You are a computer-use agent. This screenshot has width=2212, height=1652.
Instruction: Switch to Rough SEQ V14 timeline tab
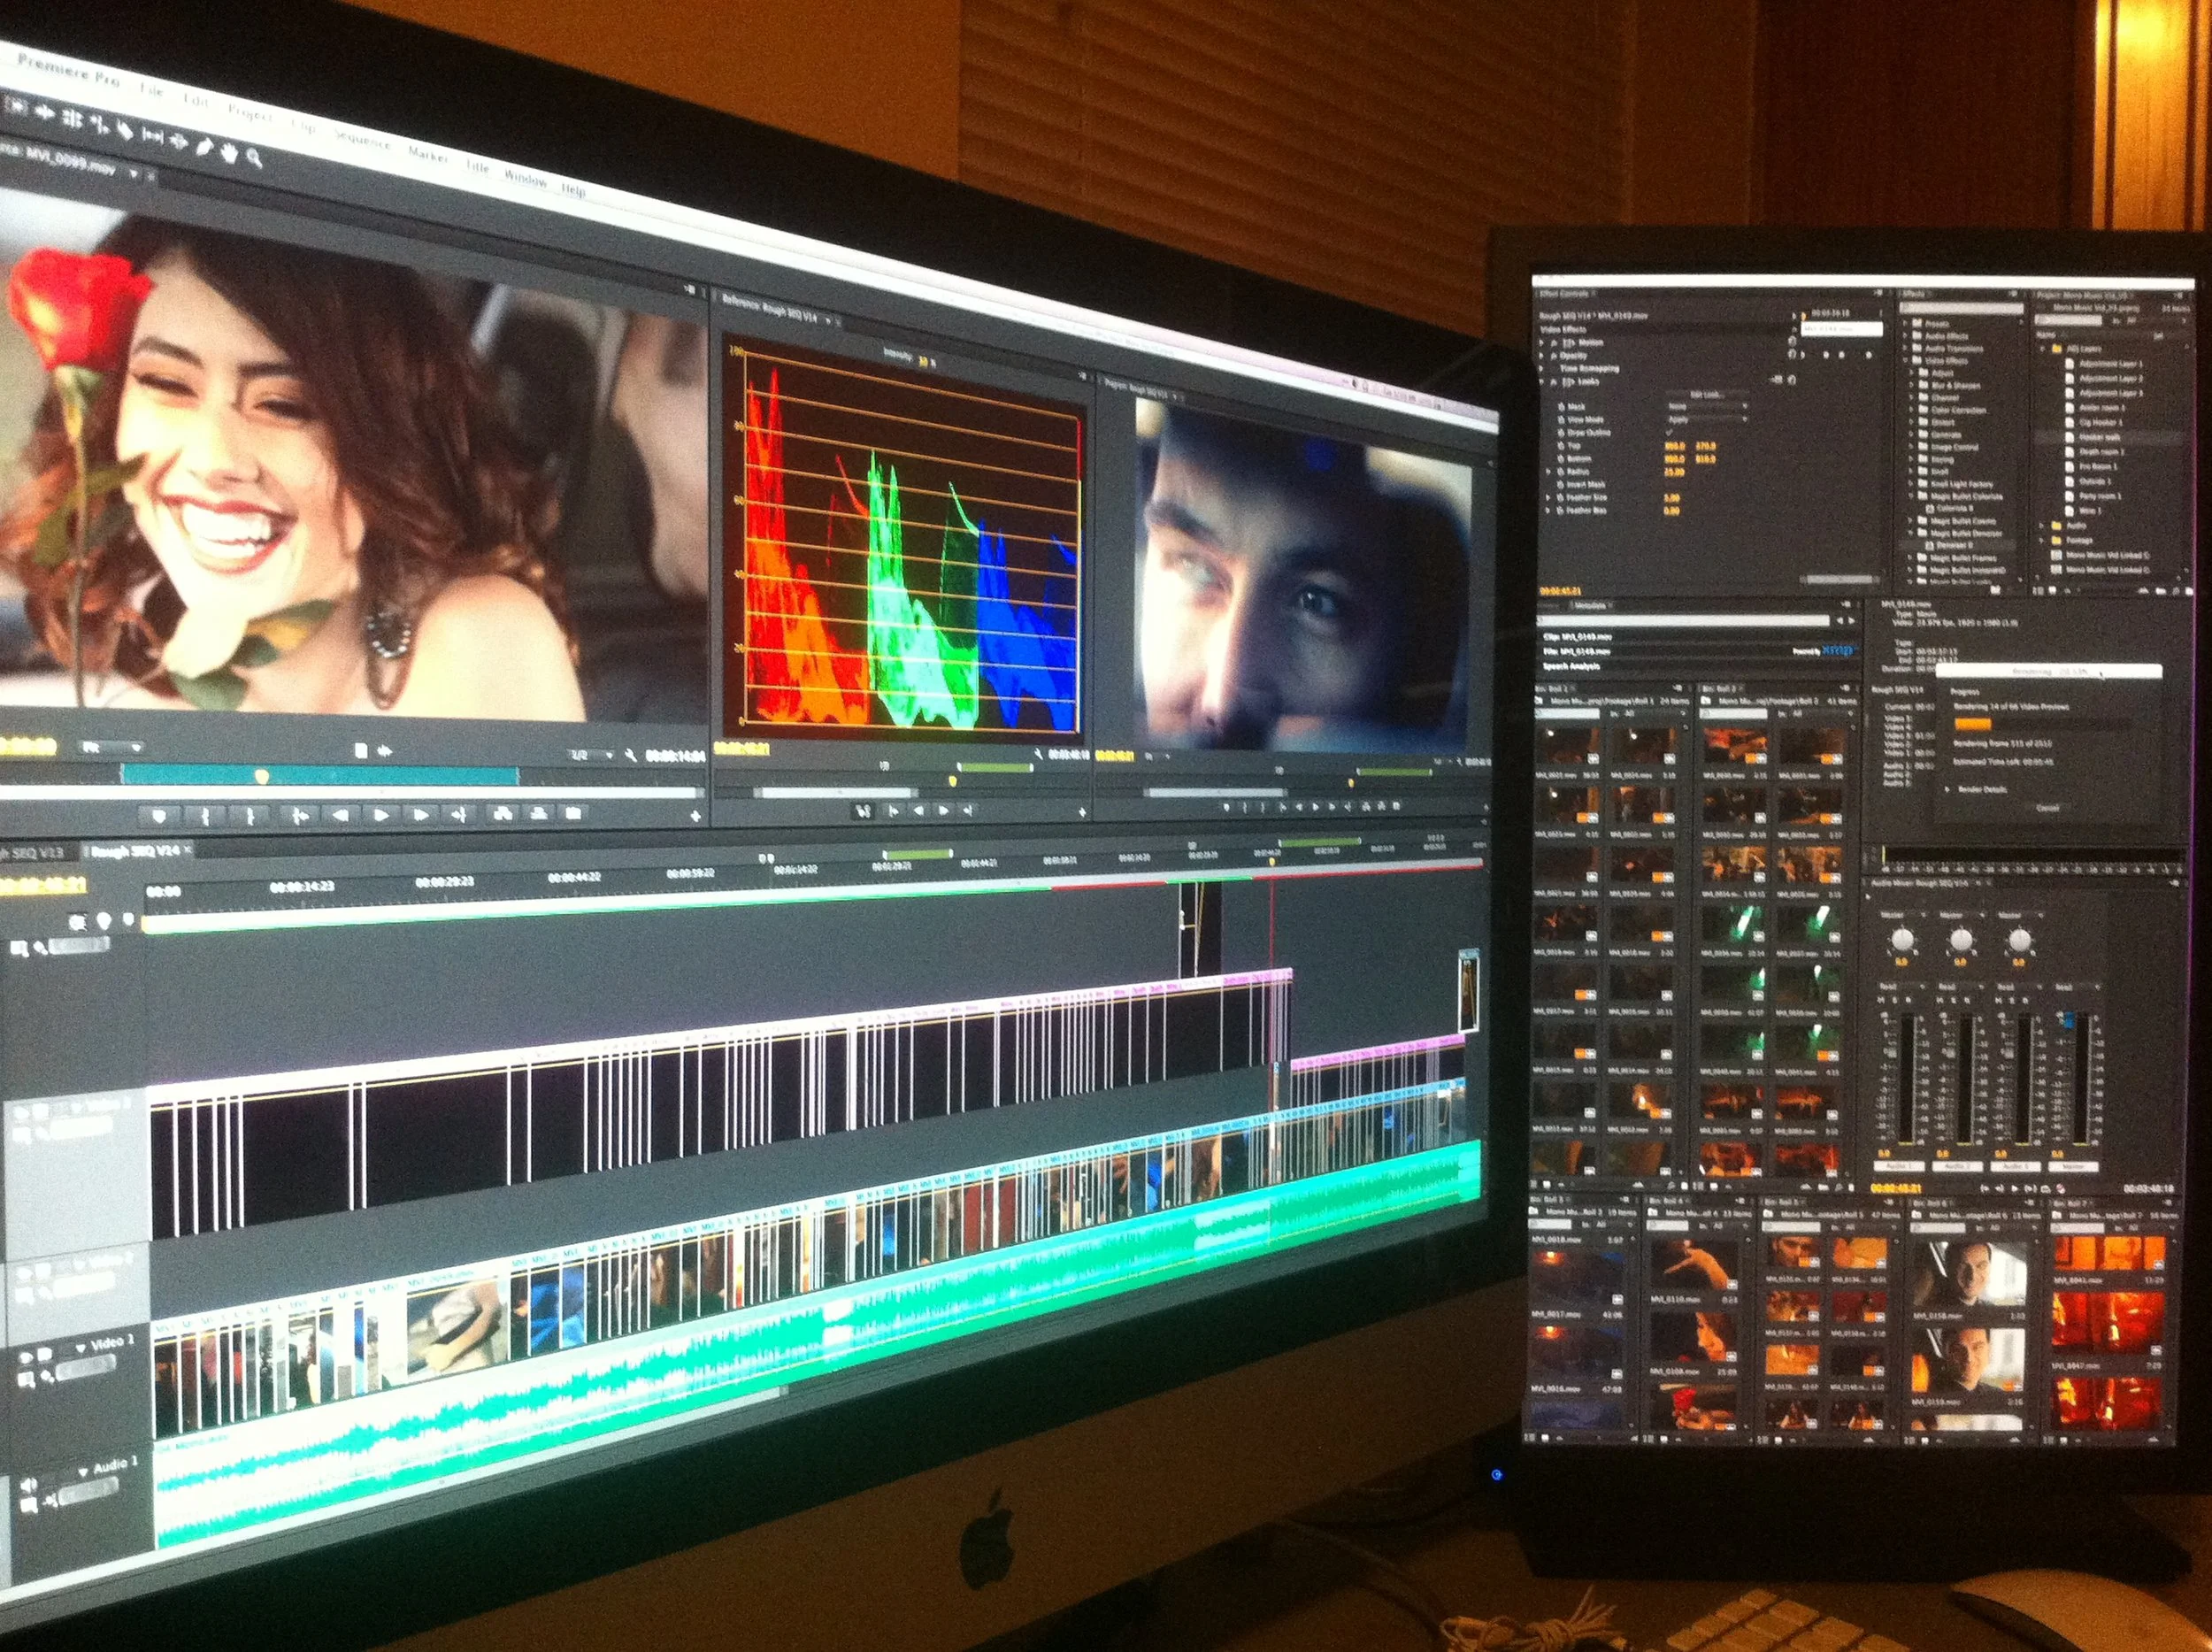point(136,851)
